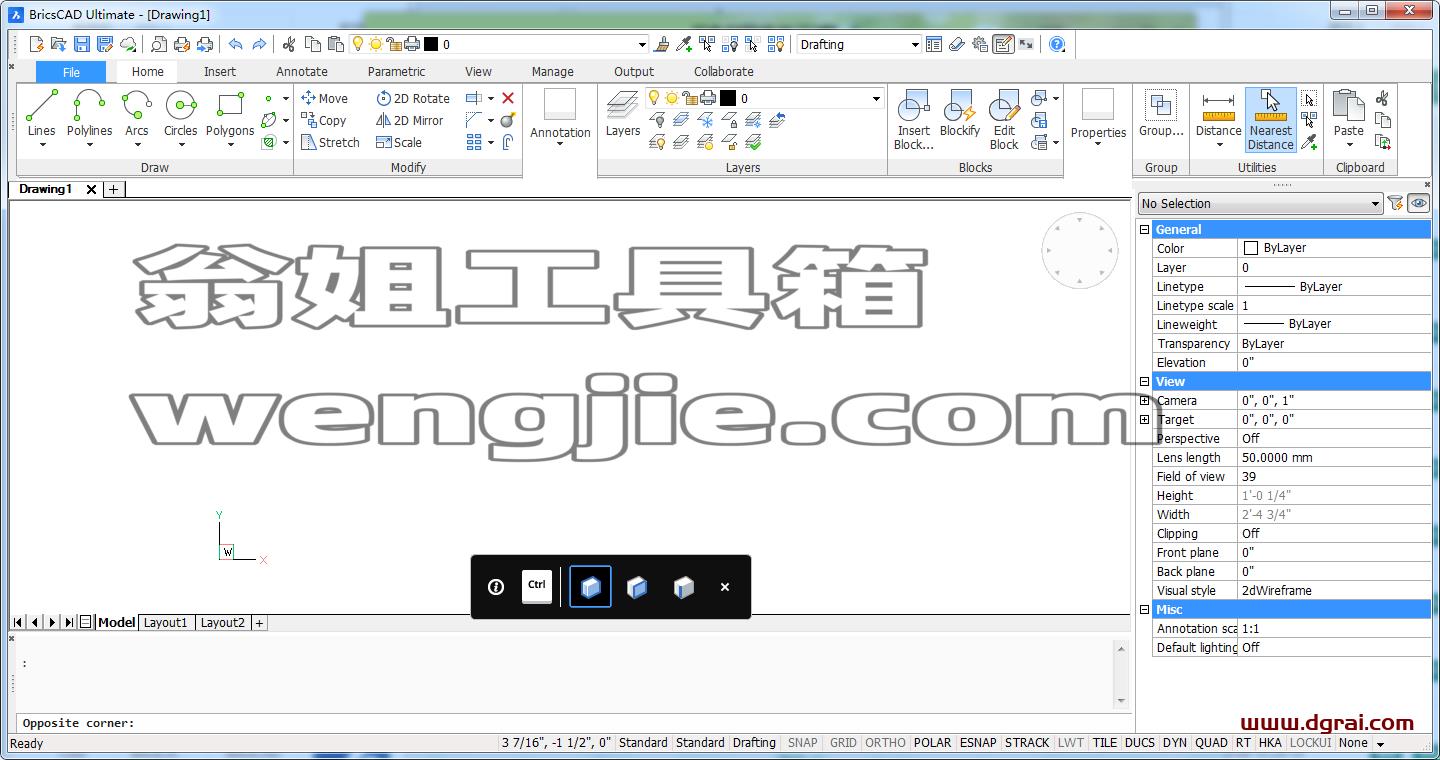This screenshot has height=760, width=1440.
Task: Click the Stretch tool
Action: (330, 142)
